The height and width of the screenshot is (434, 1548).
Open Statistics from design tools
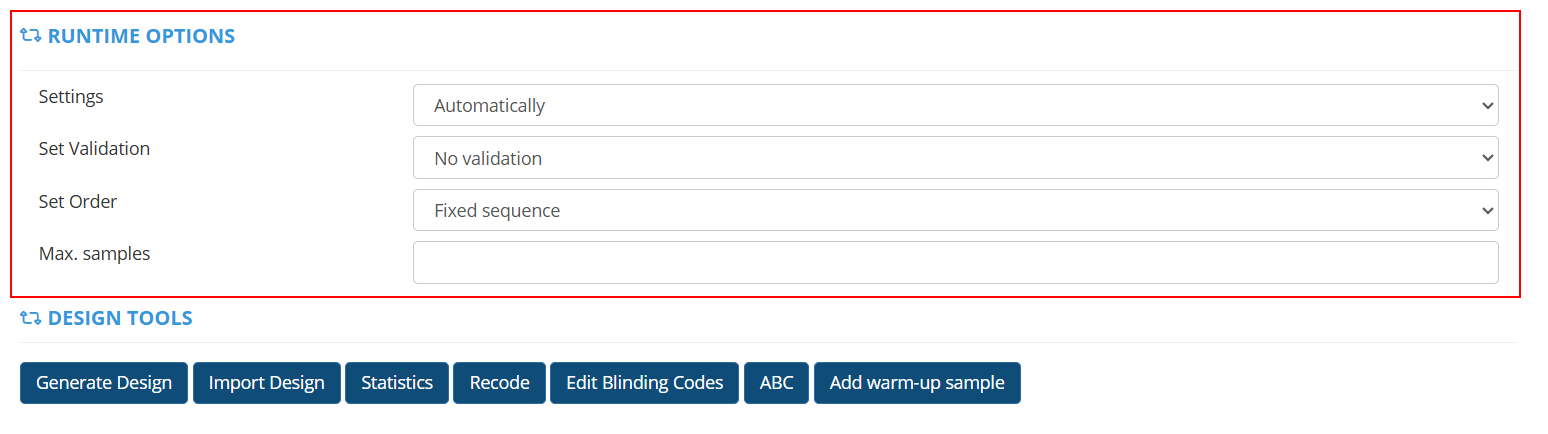tap(397, 383)
